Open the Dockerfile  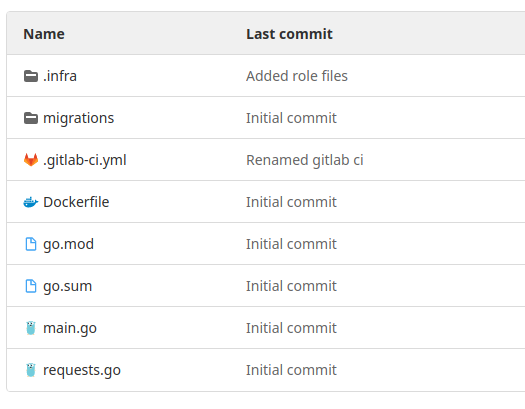point(76,202)
